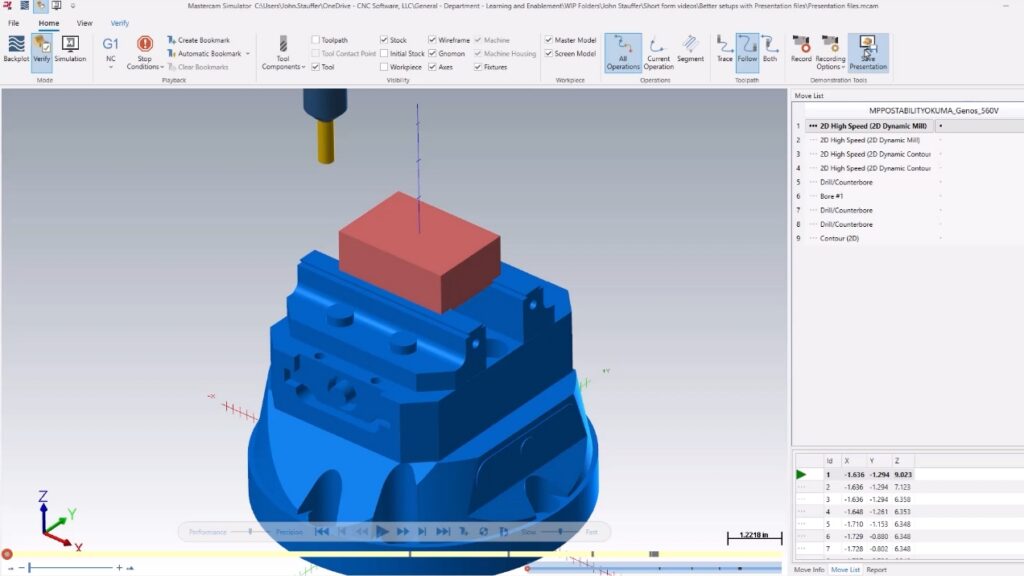This screenshot has width=1024, height=576.
Task: Select the Backplot mode icon
Action: coord(15,44)
